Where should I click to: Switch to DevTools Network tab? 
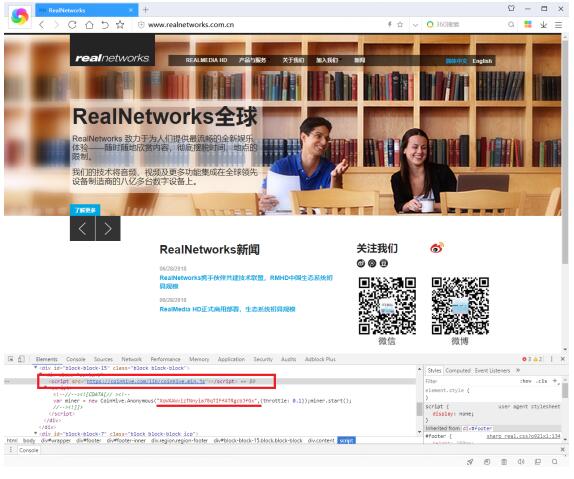click(131, 359)
